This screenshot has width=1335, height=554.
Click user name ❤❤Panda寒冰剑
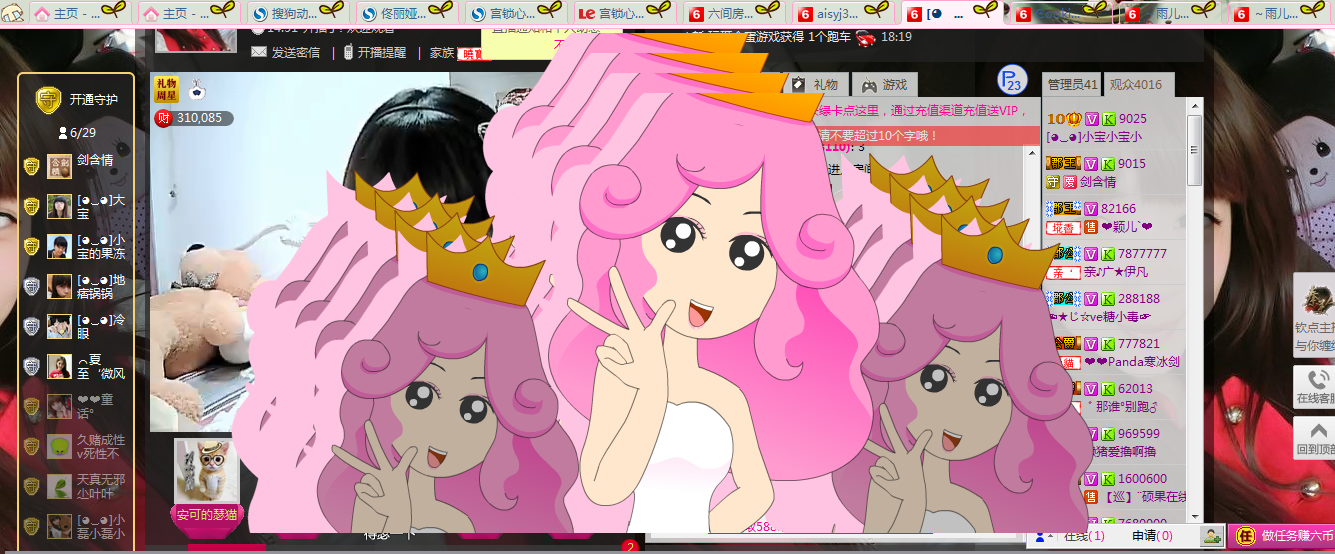[1132, 362]
